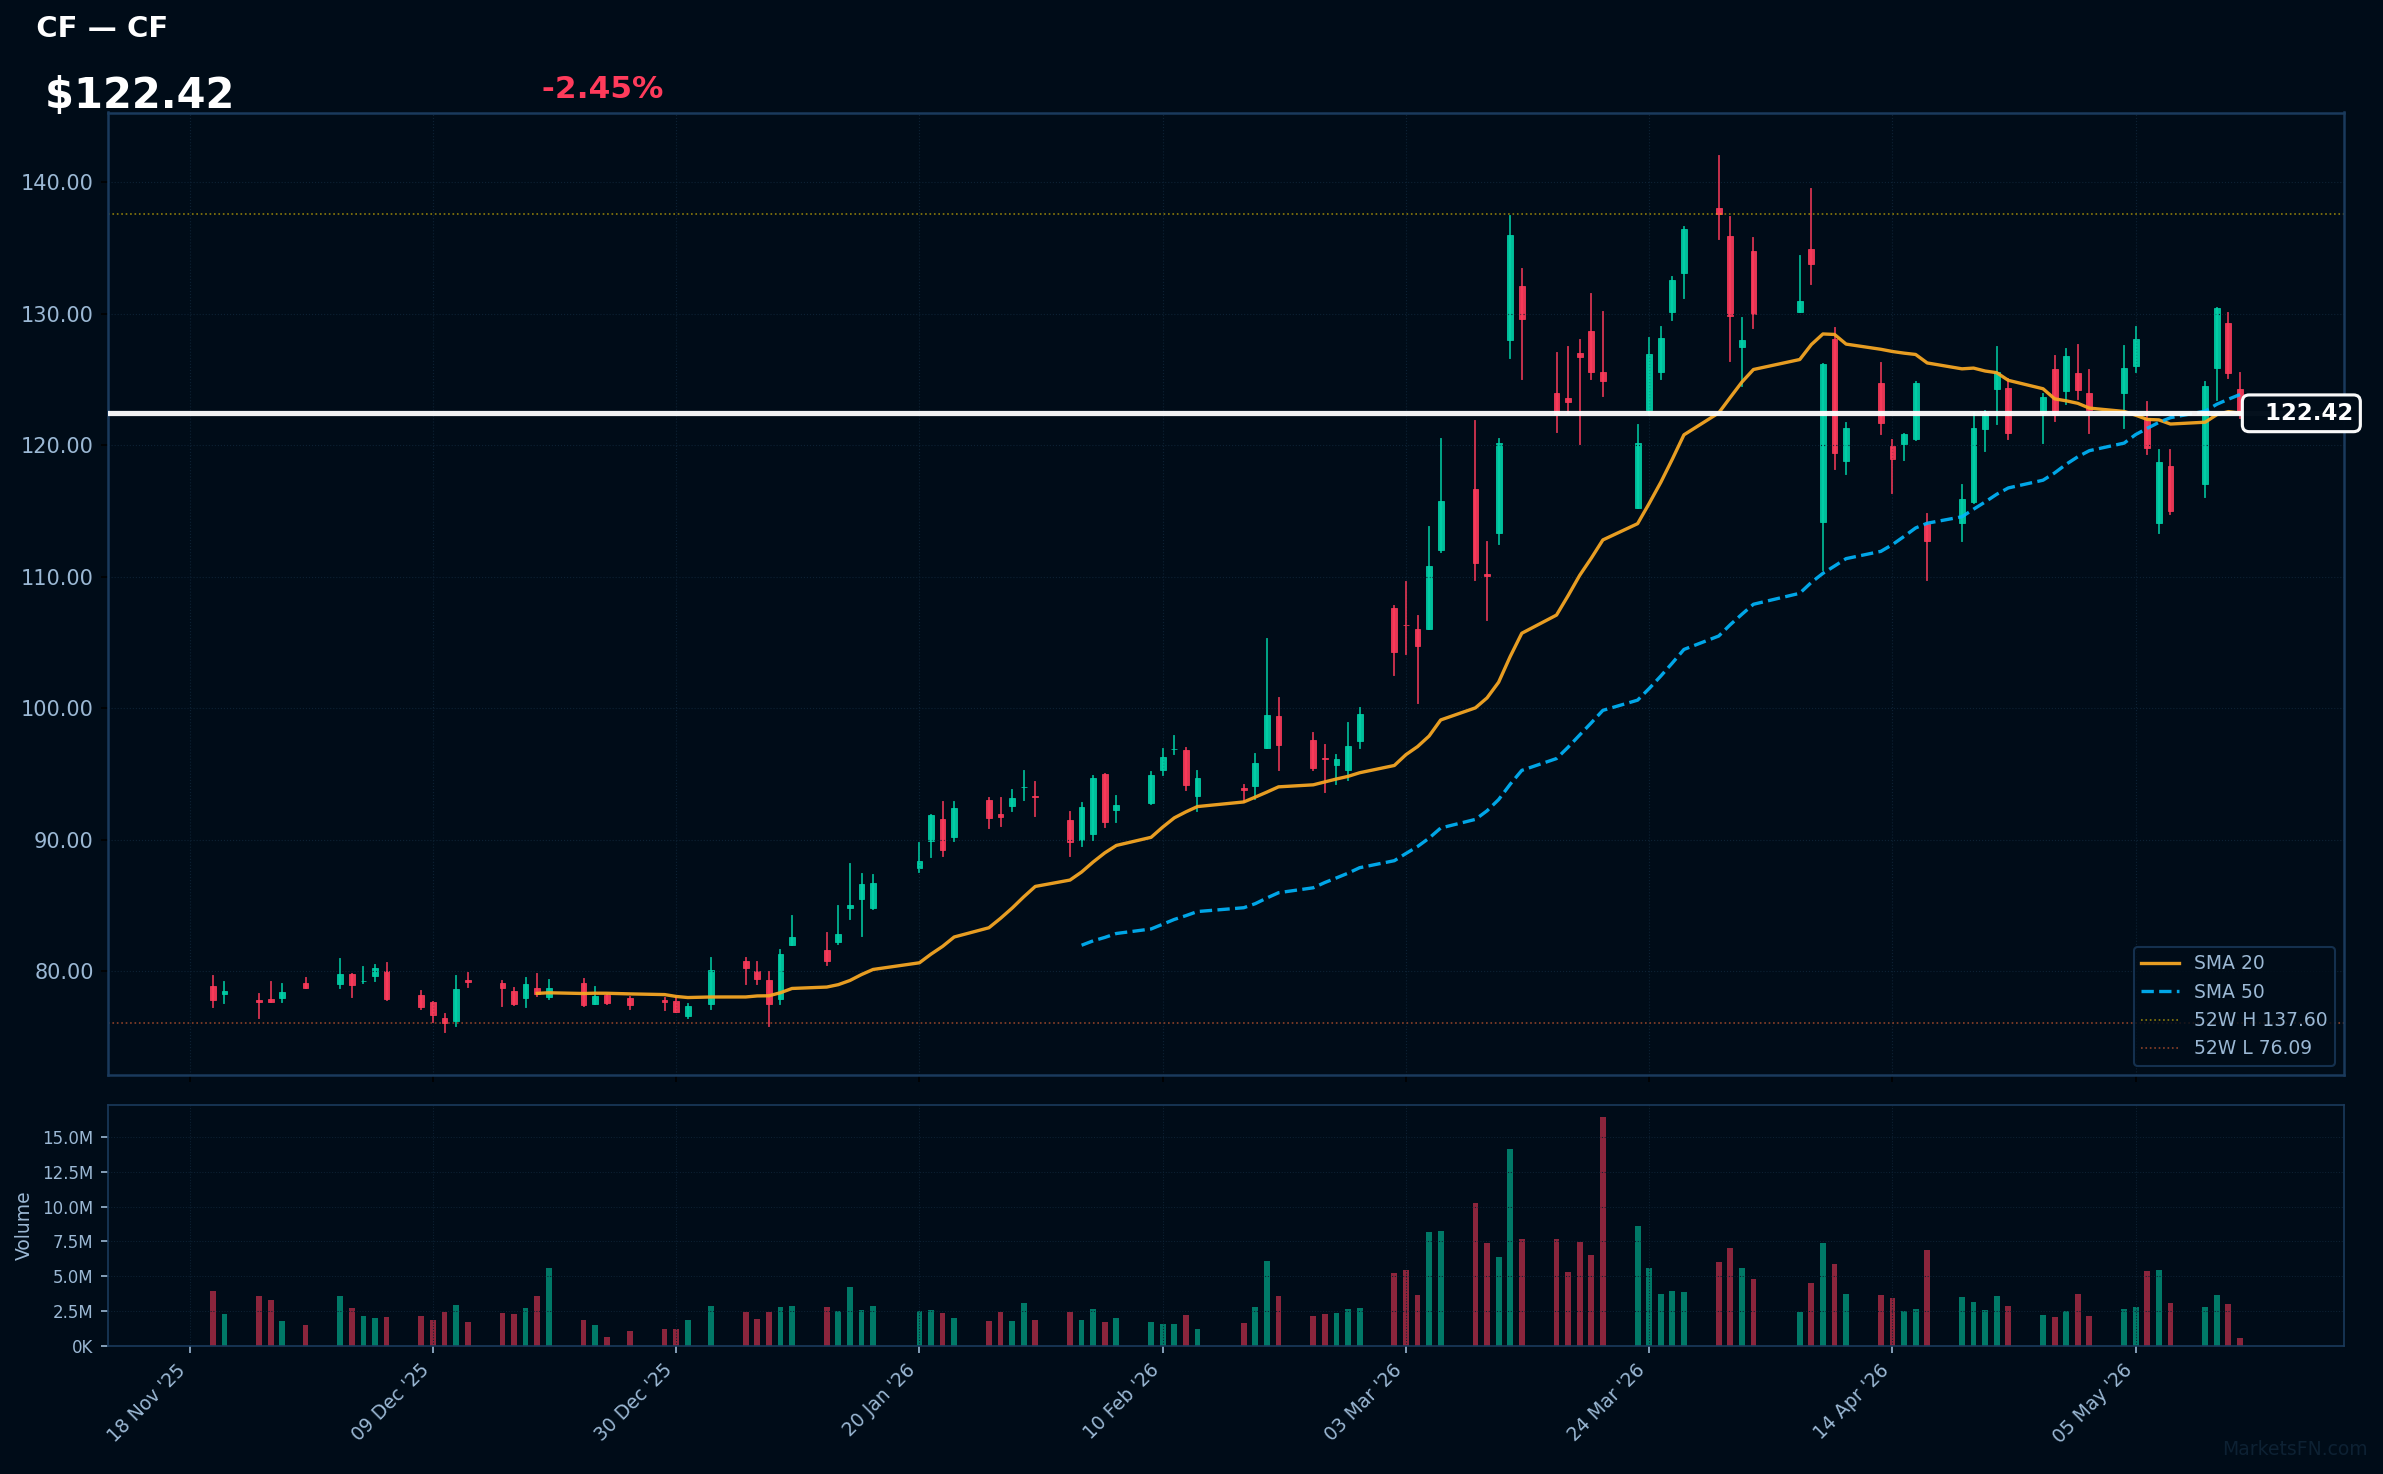Screen dimensions: 2383x1474
Task: Click the 0K volume axis label
Action: coord(82,1347)
